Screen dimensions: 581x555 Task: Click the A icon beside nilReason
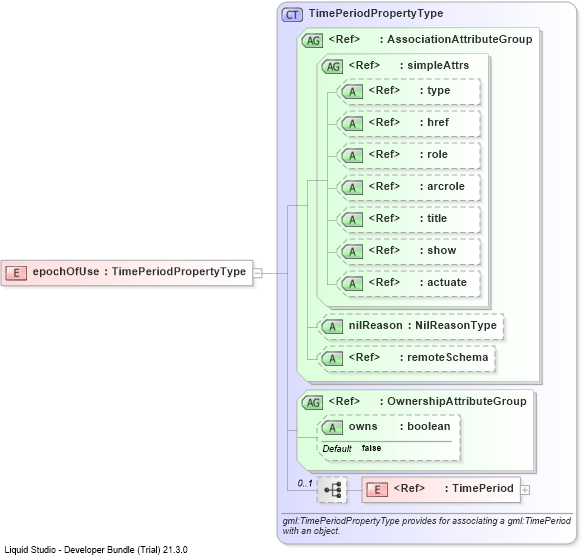(x=332, y=327)
